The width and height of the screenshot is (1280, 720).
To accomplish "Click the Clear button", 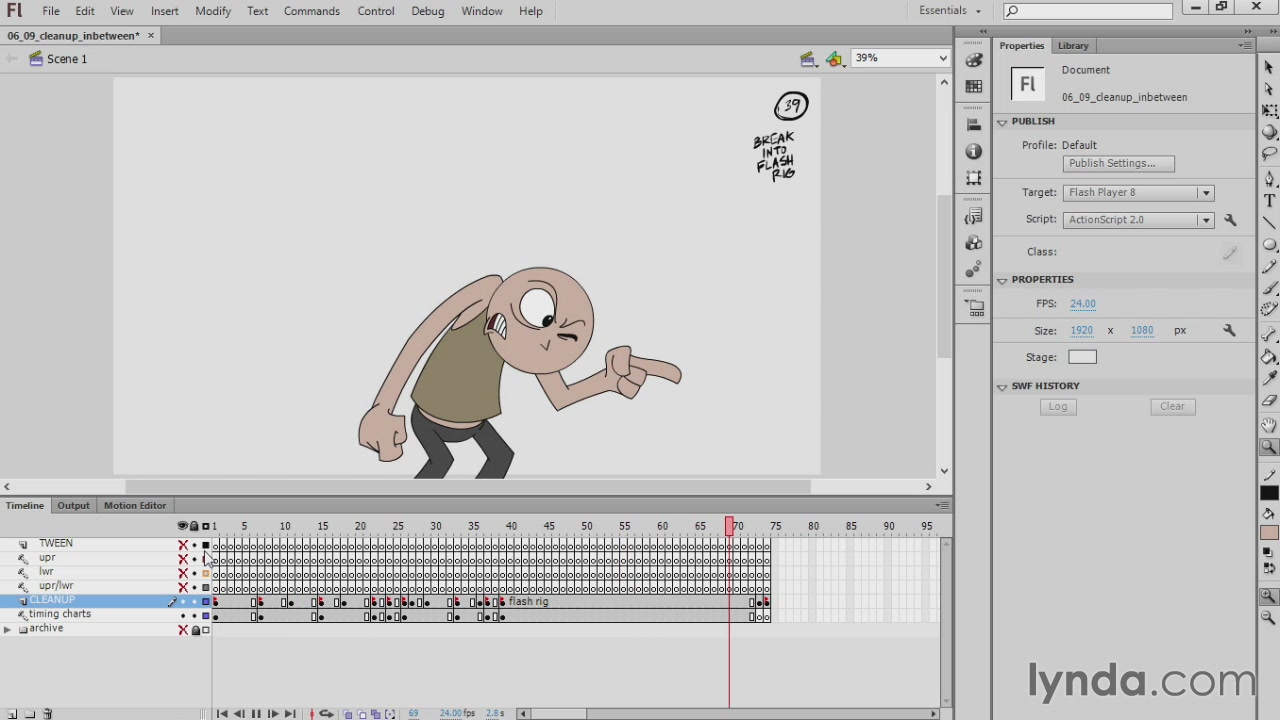I will click(x=1172, y=407).
